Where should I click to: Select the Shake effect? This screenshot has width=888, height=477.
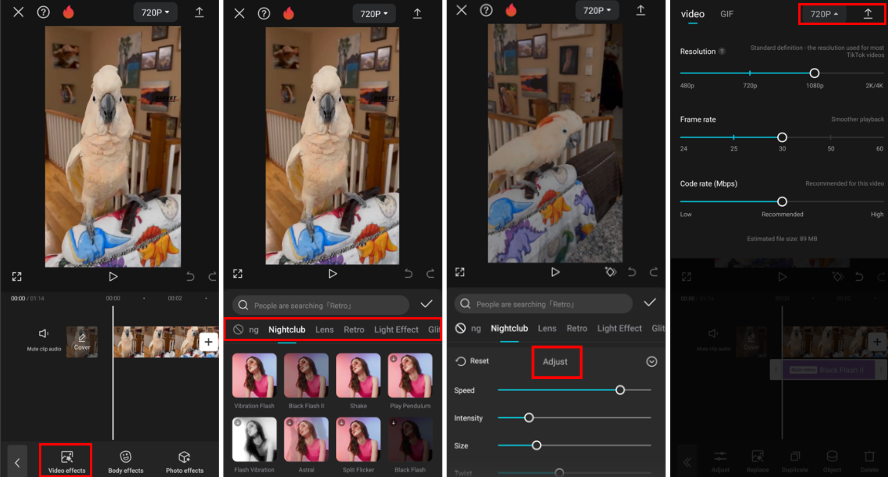(358, 381)
